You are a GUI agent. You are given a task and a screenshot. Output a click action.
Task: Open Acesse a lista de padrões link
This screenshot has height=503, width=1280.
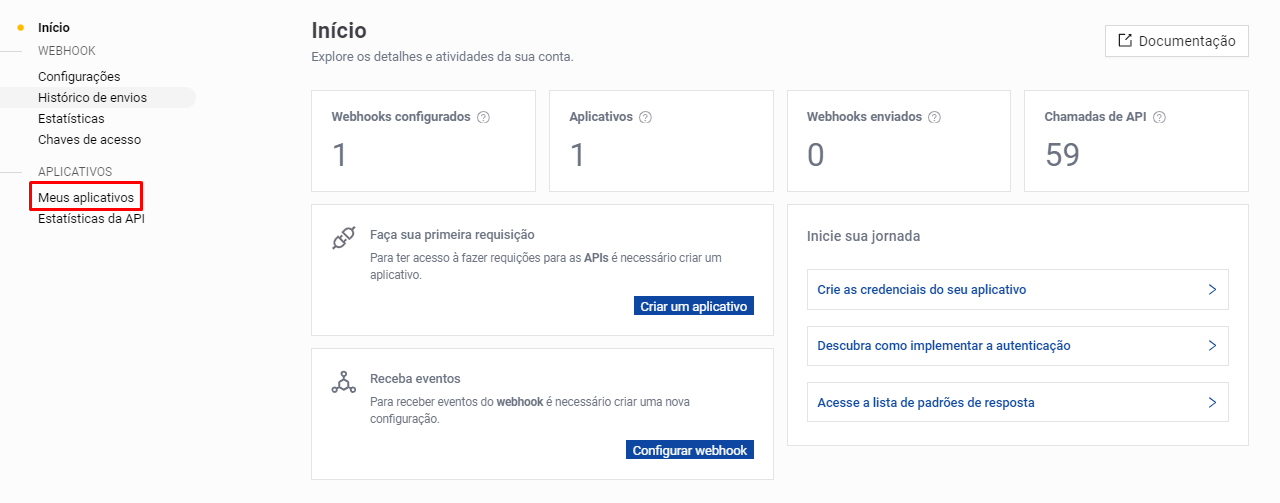click(x=926, y=403)
